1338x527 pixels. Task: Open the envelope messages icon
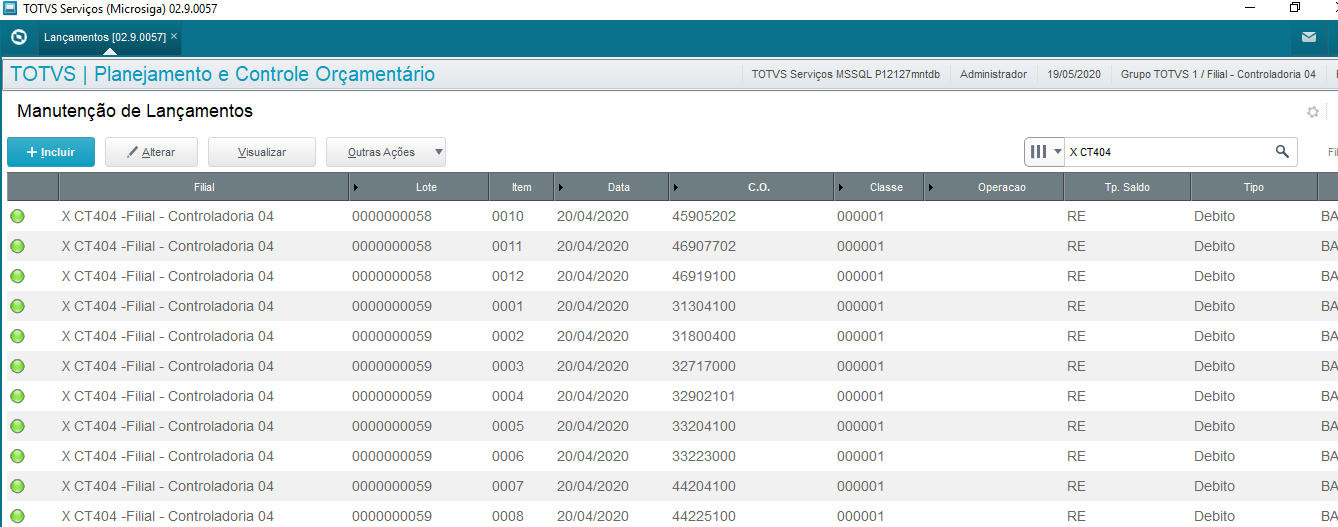[1309, 38]
